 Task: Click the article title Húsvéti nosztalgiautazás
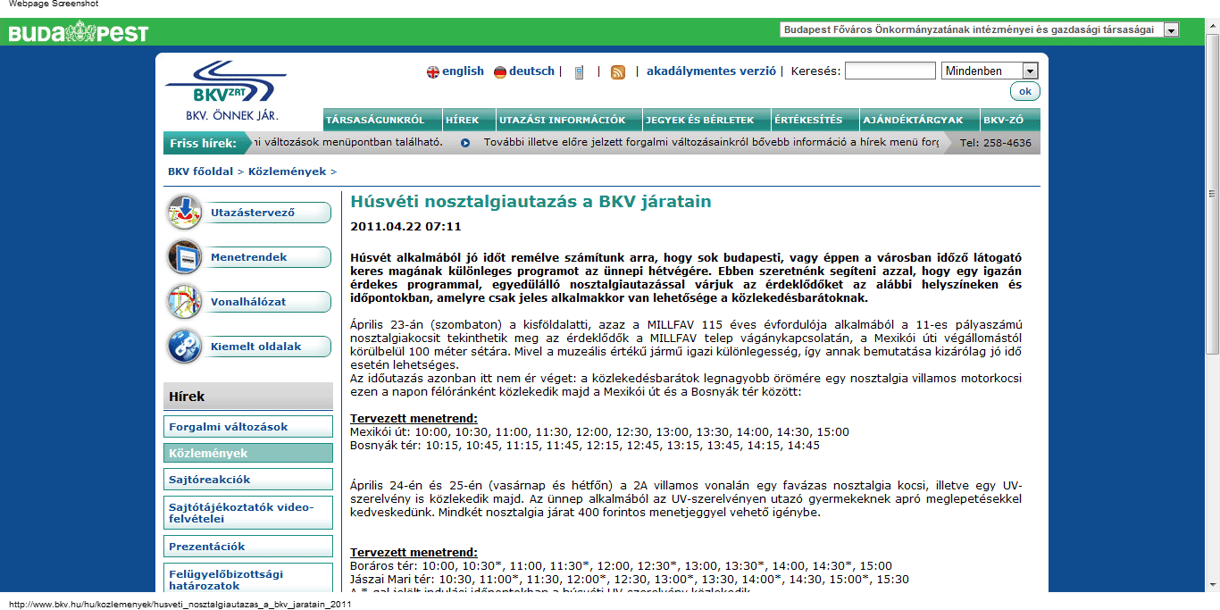pos(531,201)
